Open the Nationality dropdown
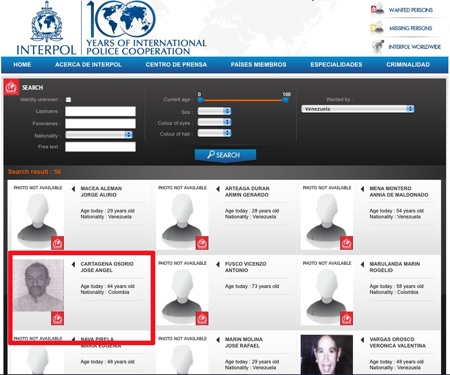The height and width of the screenshot is (375, 450). [x=99, y=134]
